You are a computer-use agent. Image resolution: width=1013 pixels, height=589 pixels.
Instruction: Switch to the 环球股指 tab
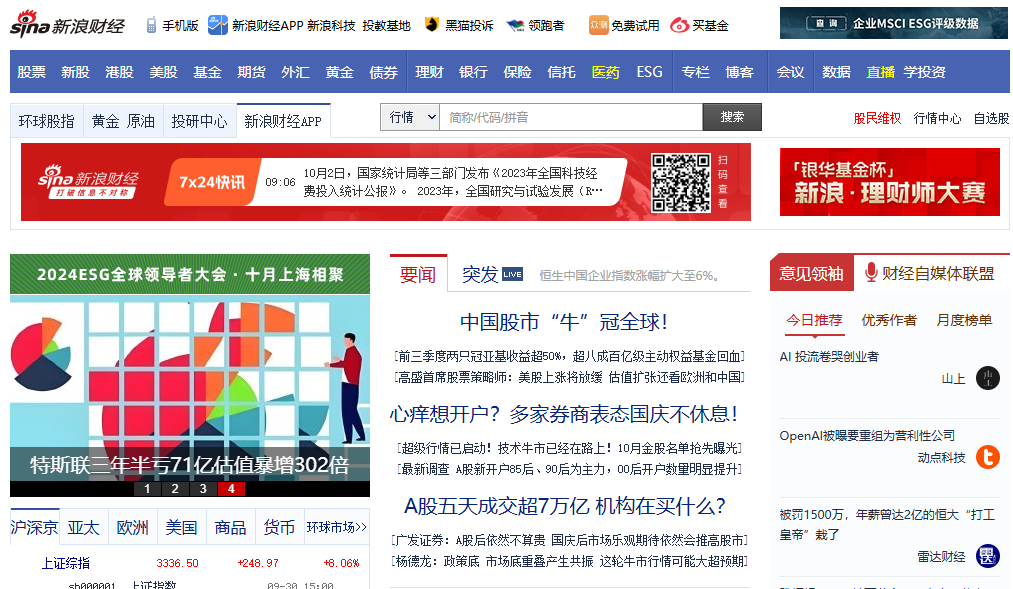click(x=47, y=121)
